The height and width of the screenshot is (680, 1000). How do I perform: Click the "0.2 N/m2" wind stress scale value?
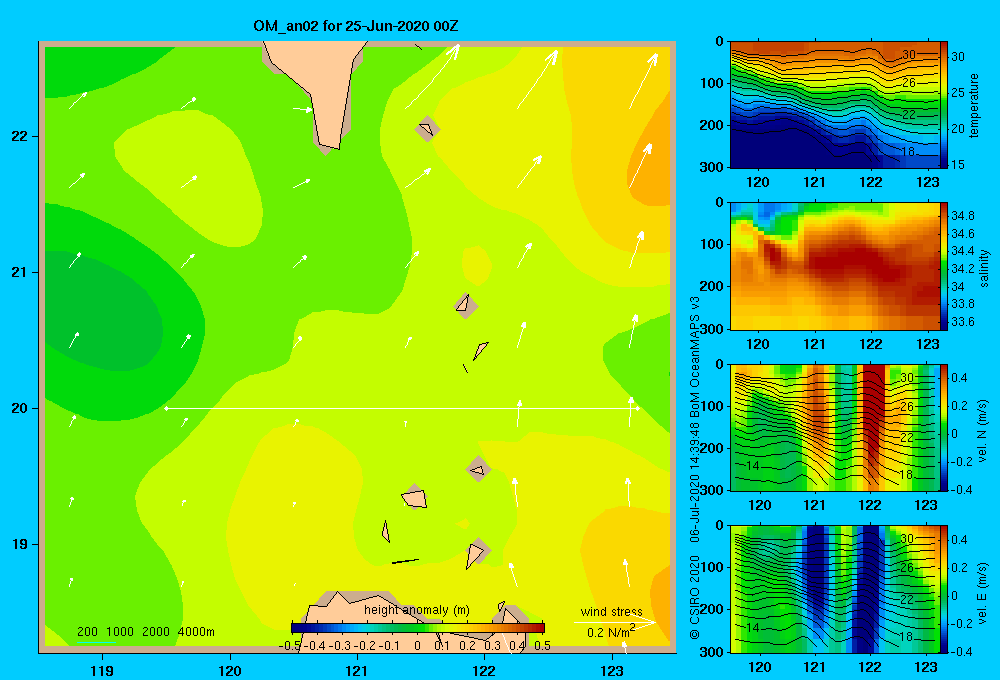[611, 632]
